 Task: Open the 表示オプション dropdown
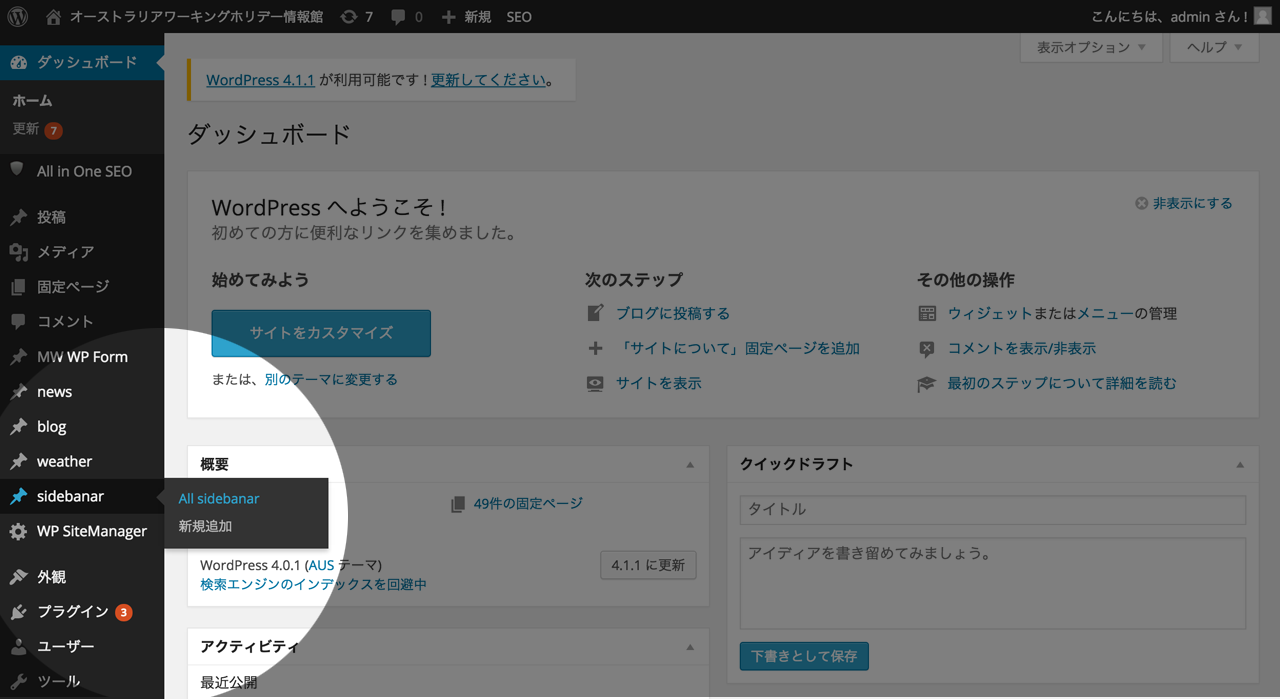coord(1091,47)
